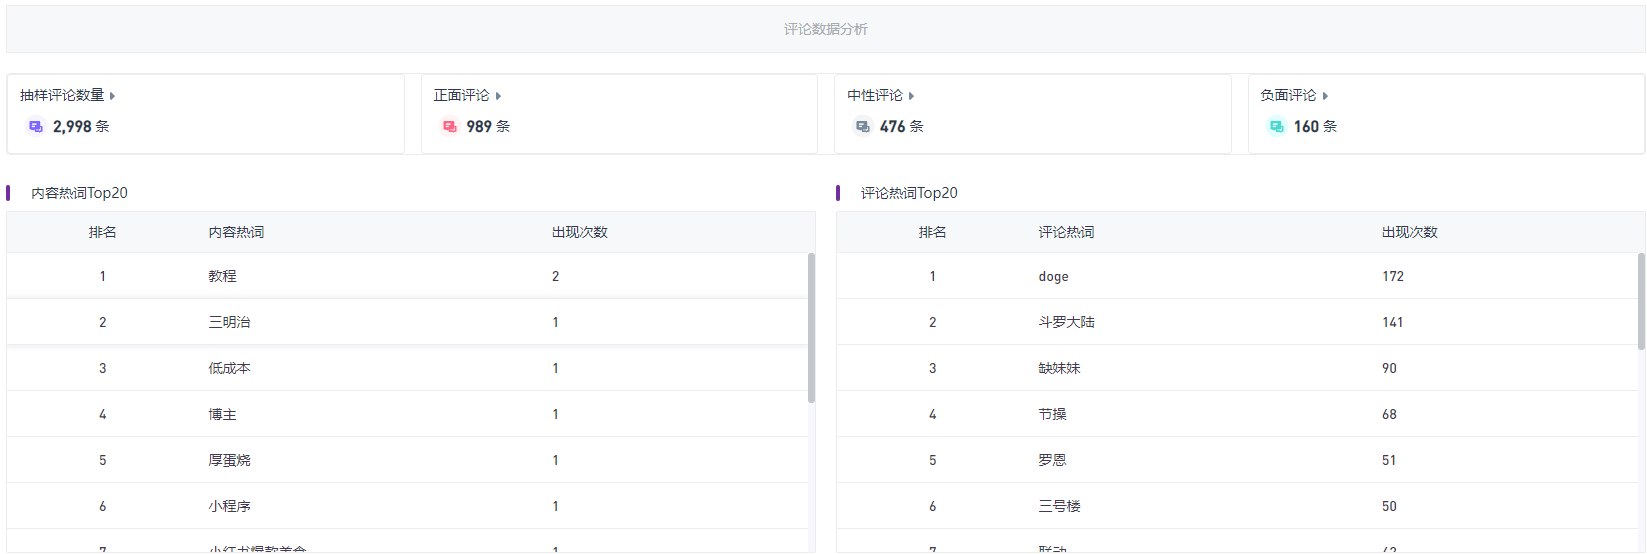The height and width of the screenshot is (554, 1647).
Task: Click the red positive comments icon
Action: [x=450, y=126]
